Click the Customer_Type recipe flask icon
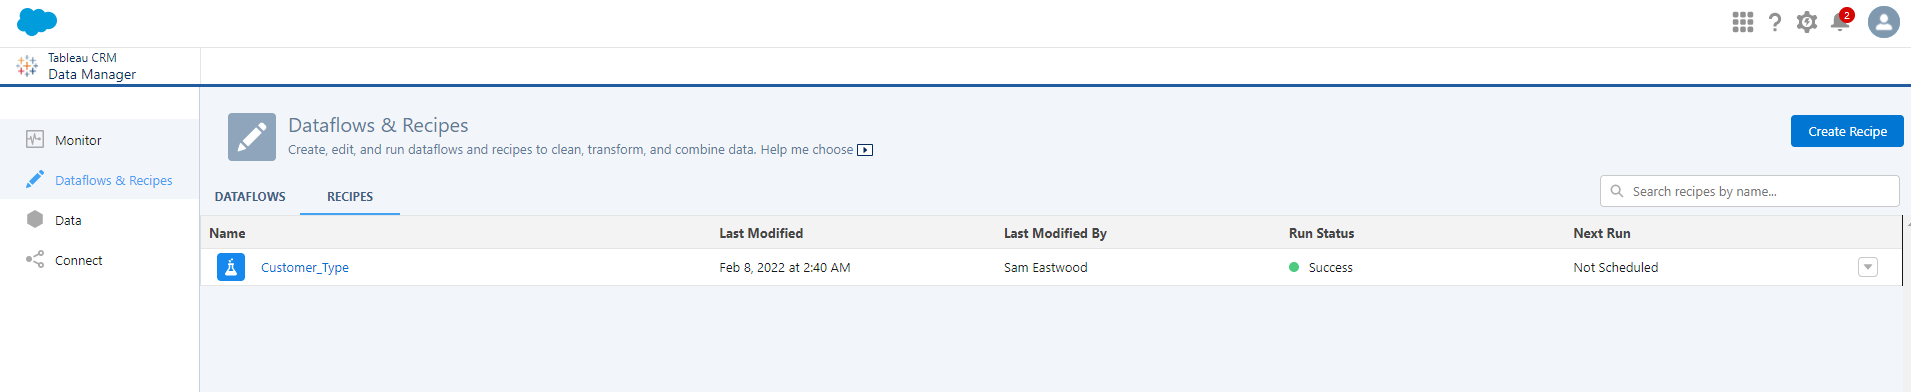This screenshot has height=392, width=1911. click(231, 267)
